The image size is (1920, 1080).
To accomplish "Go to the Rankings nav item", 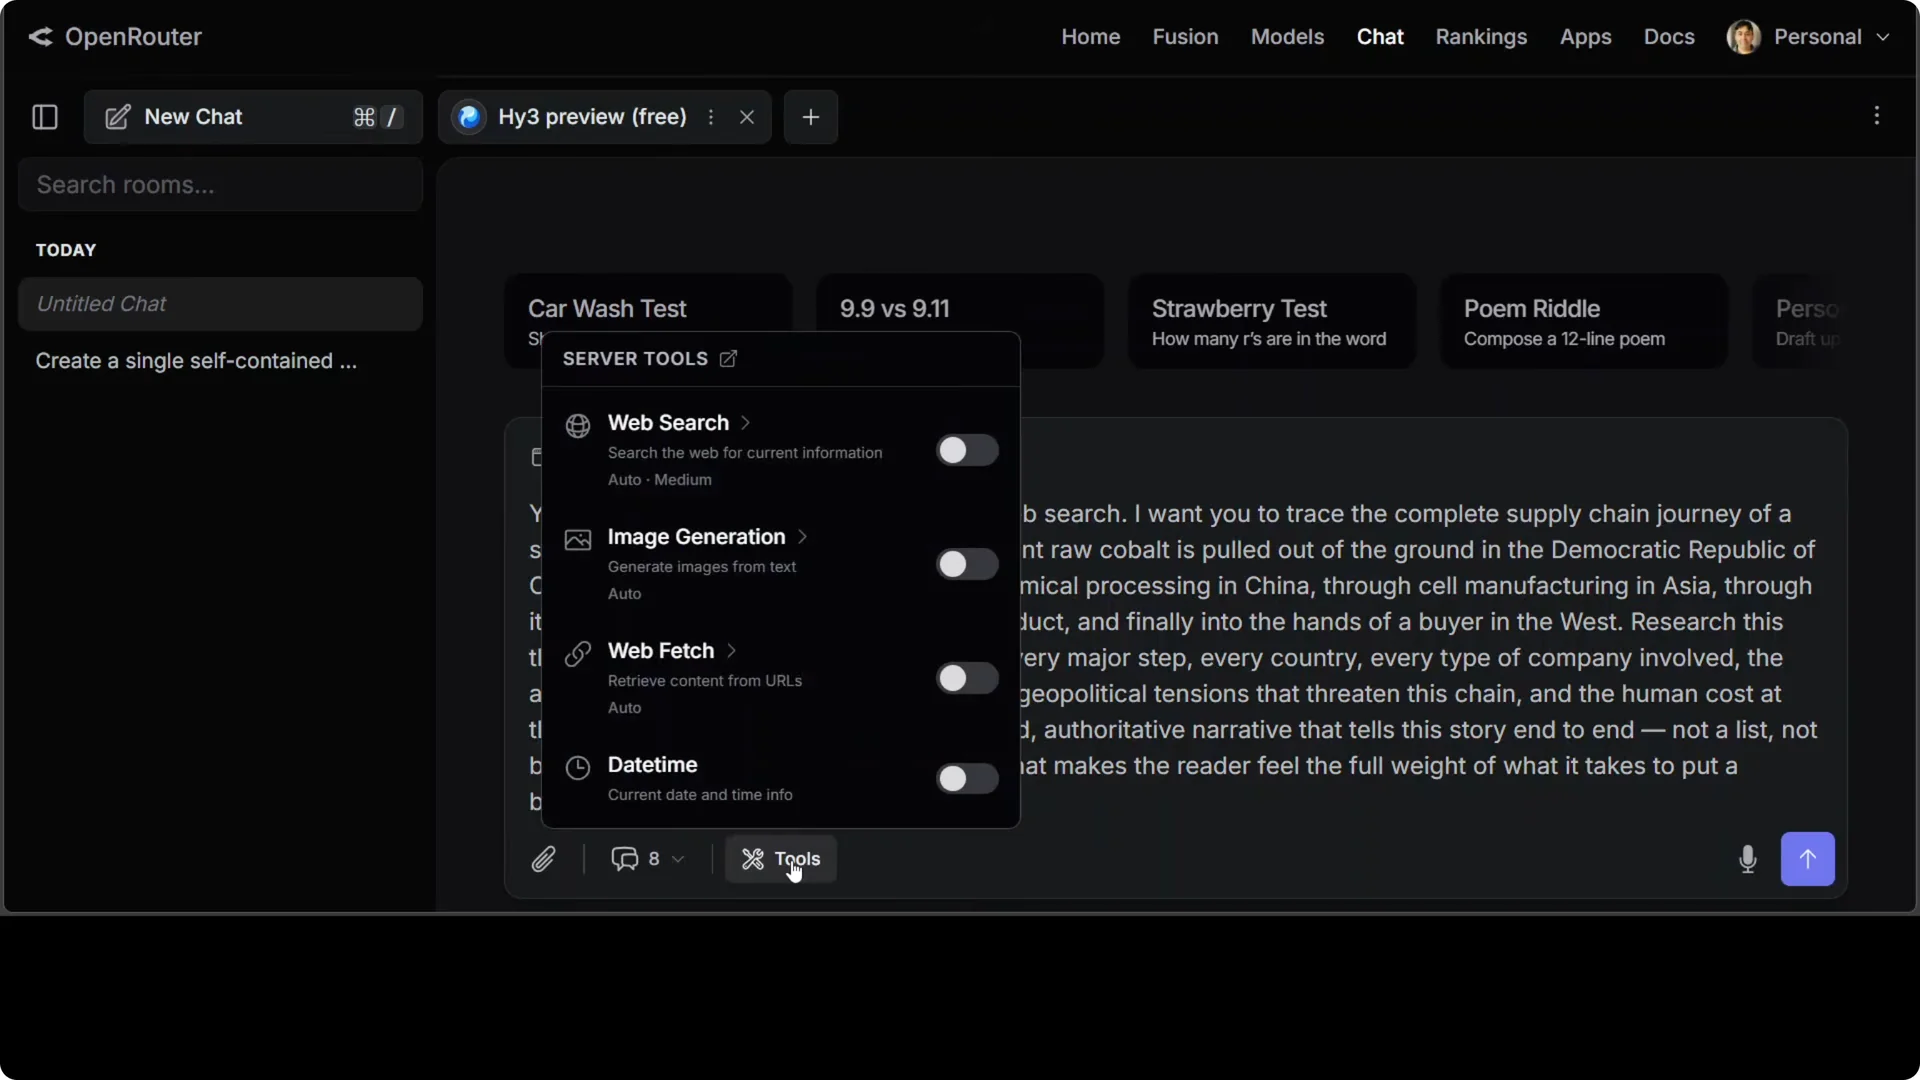I will pyautogui.click(x=1481, y=37).
